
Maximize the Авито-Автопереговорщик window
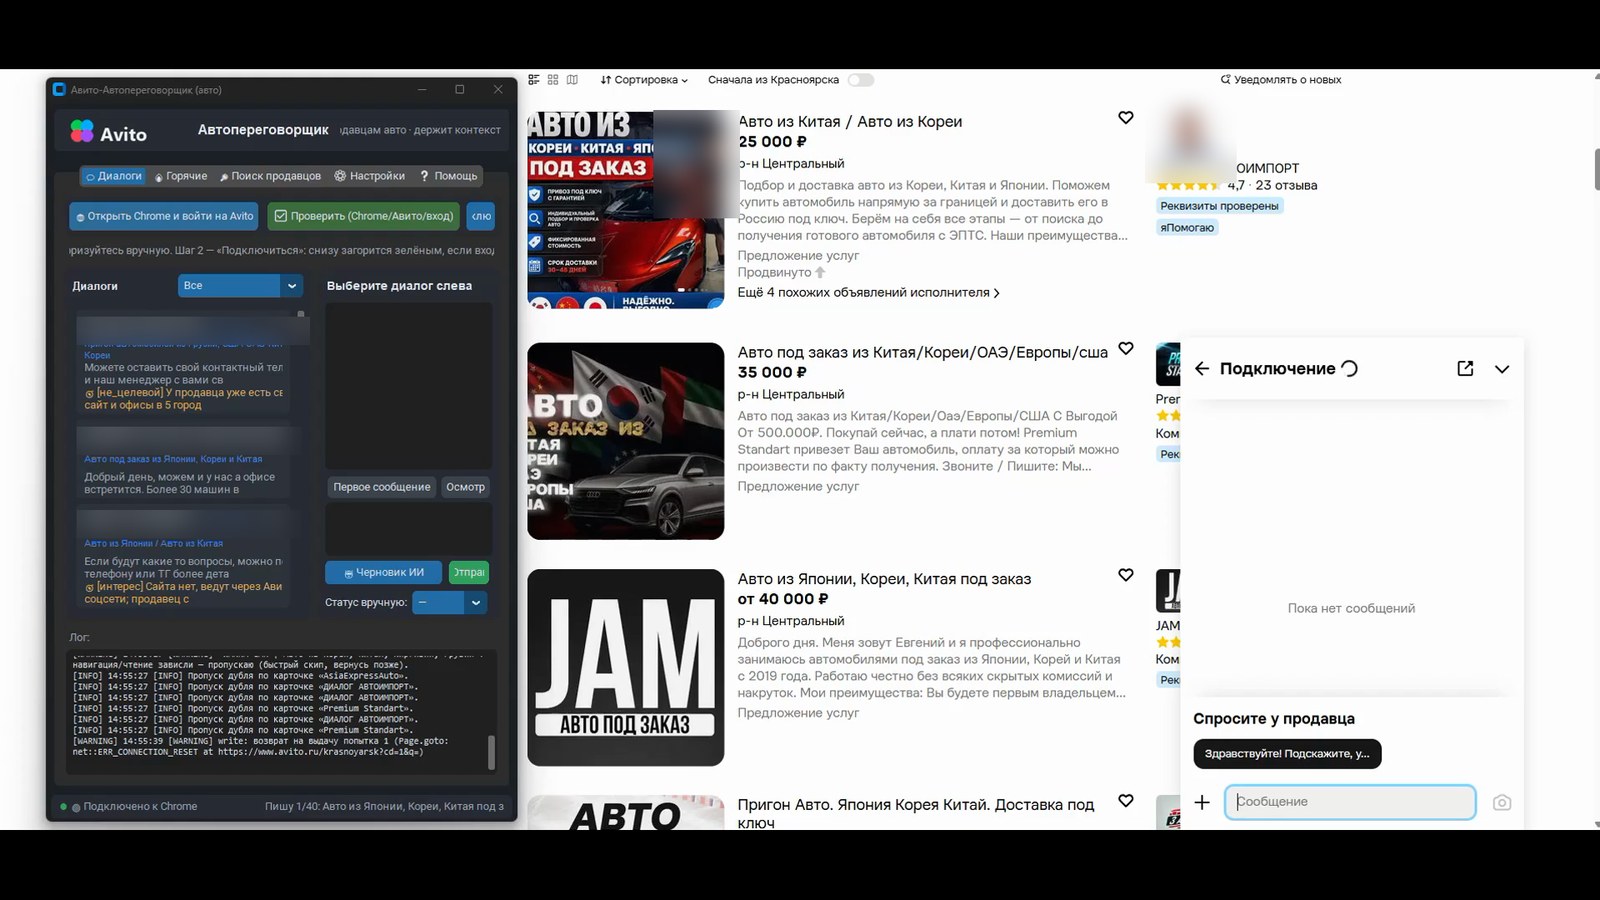460,90
